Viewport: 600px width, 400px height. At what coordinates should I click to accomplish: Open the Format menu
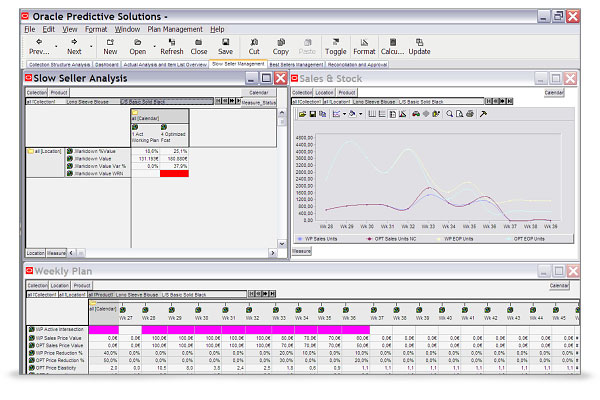[96, 29]
